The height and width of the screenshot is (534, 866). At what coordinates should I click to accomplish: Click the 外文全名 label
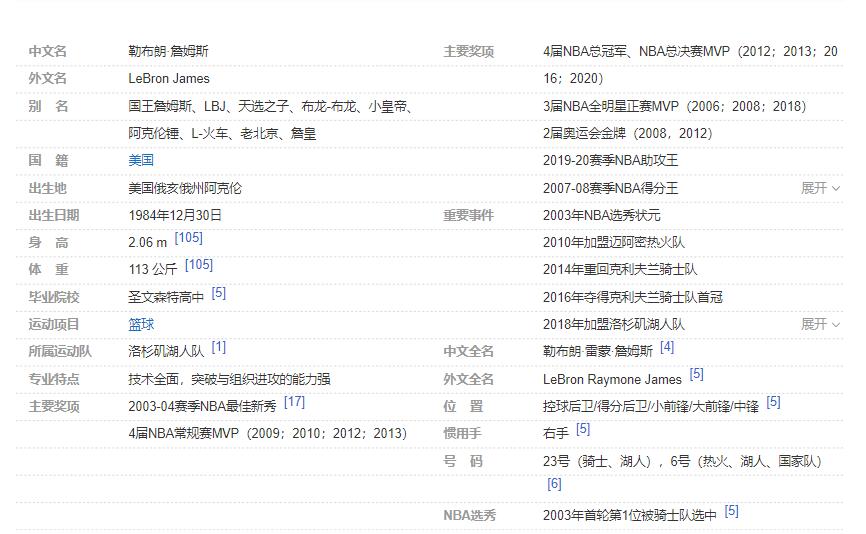coord(468,379)
